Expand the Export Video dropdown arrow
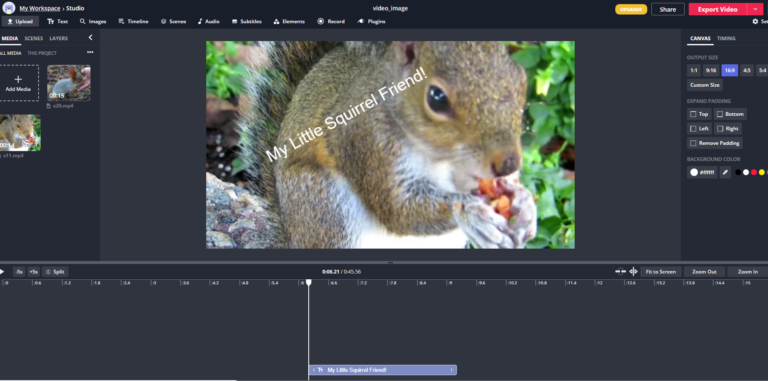The image size is (768, 381). (x=754, y=9)
